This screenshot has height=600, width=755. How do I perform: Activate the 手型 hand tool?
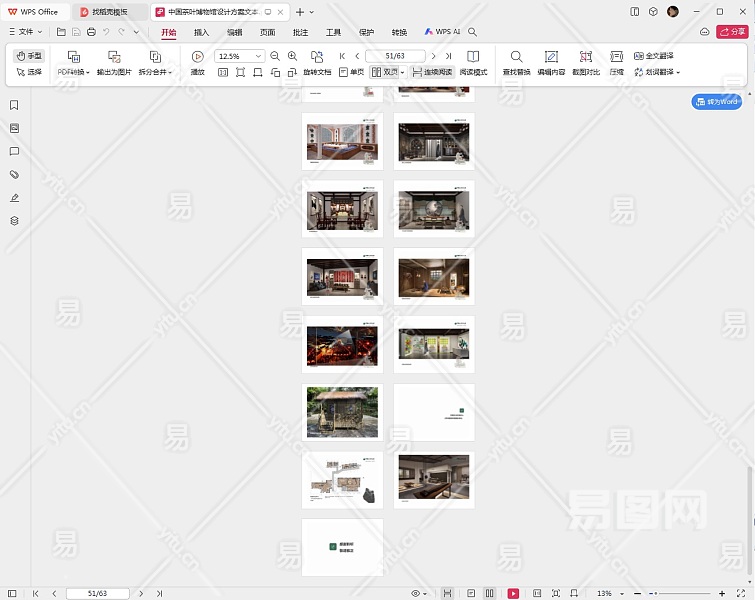click(x=29, y=56)
